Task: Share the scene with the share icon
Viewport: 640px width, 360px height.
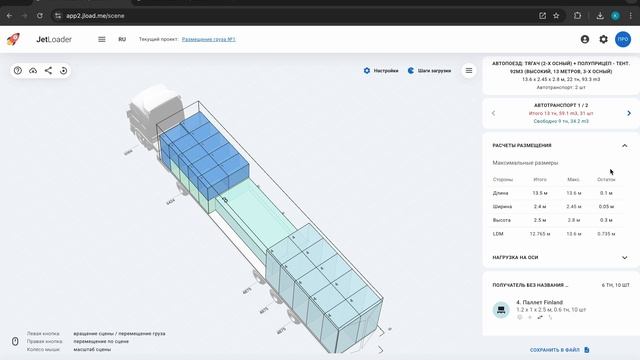Action: pos(48,71)
